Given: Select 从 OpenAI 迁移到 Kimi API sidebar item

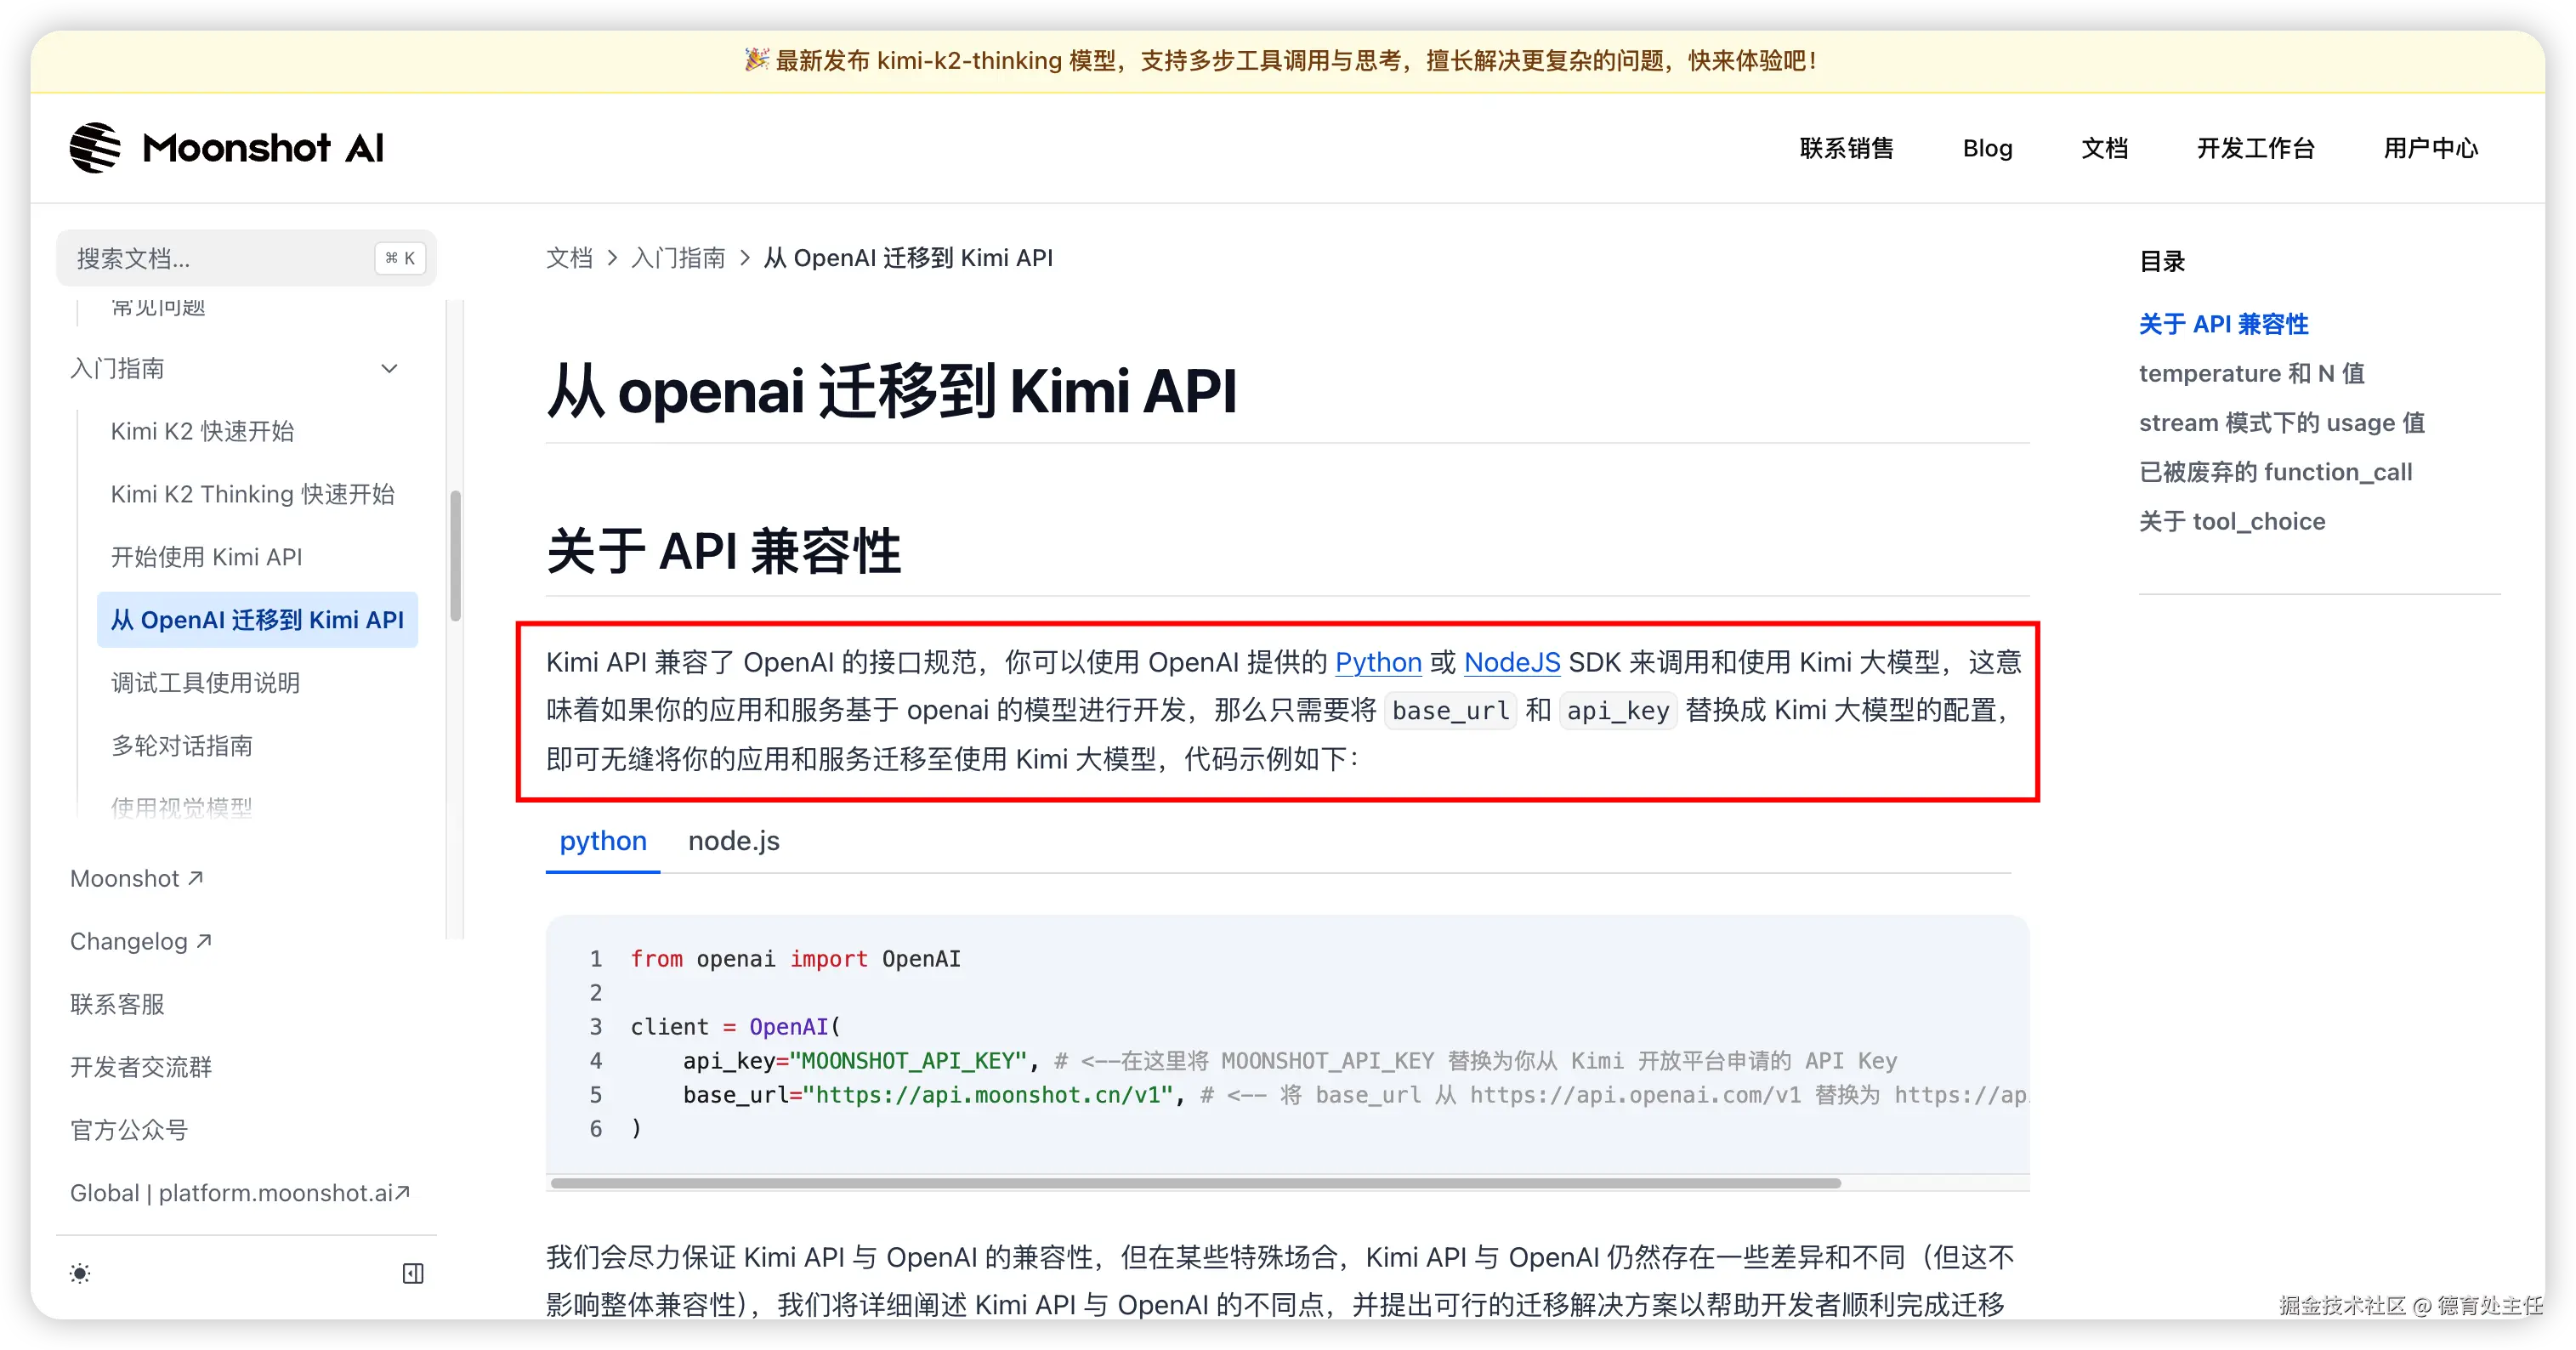Looking at the screenshot, I should [x=257, y=620].
